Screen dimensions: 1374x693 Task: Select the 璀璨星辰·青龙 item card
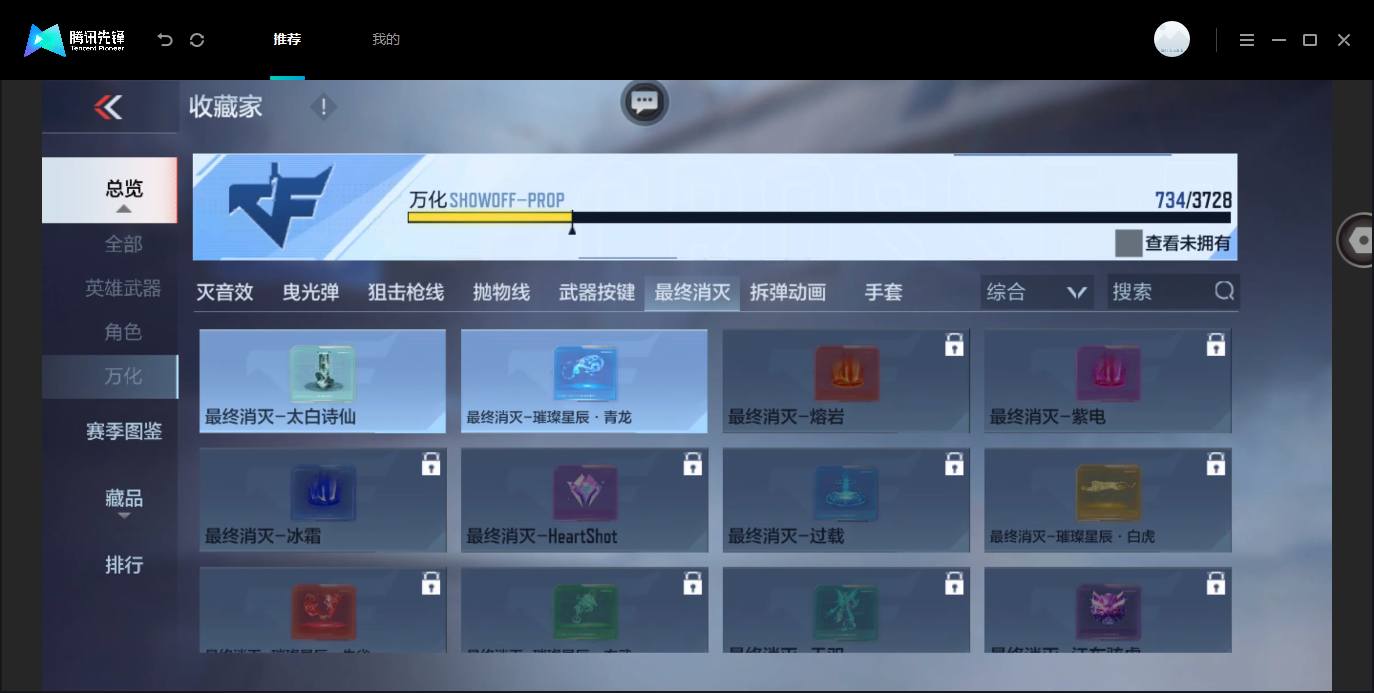coord(584,381)
